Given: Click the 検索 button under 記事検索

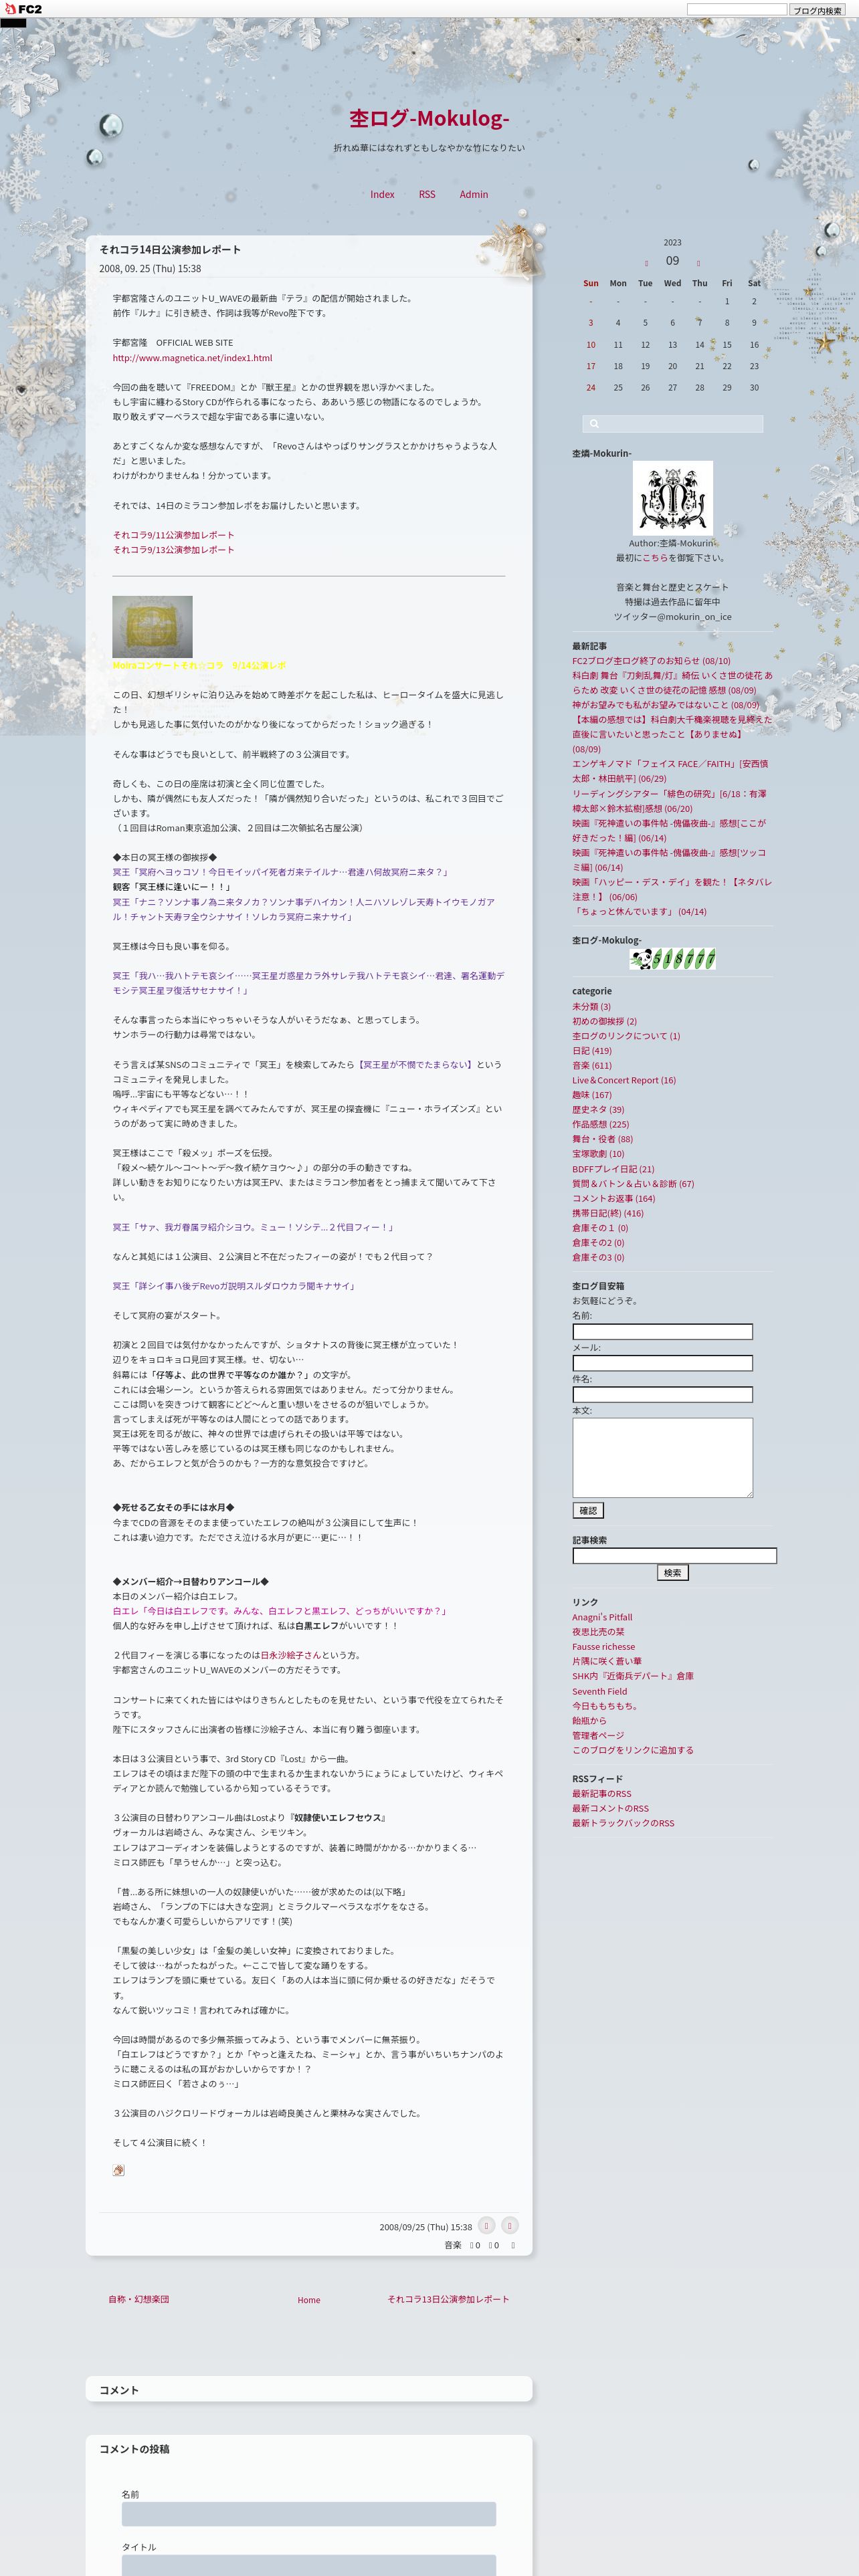Looking at the screenshot, I should click(673, 1573).
